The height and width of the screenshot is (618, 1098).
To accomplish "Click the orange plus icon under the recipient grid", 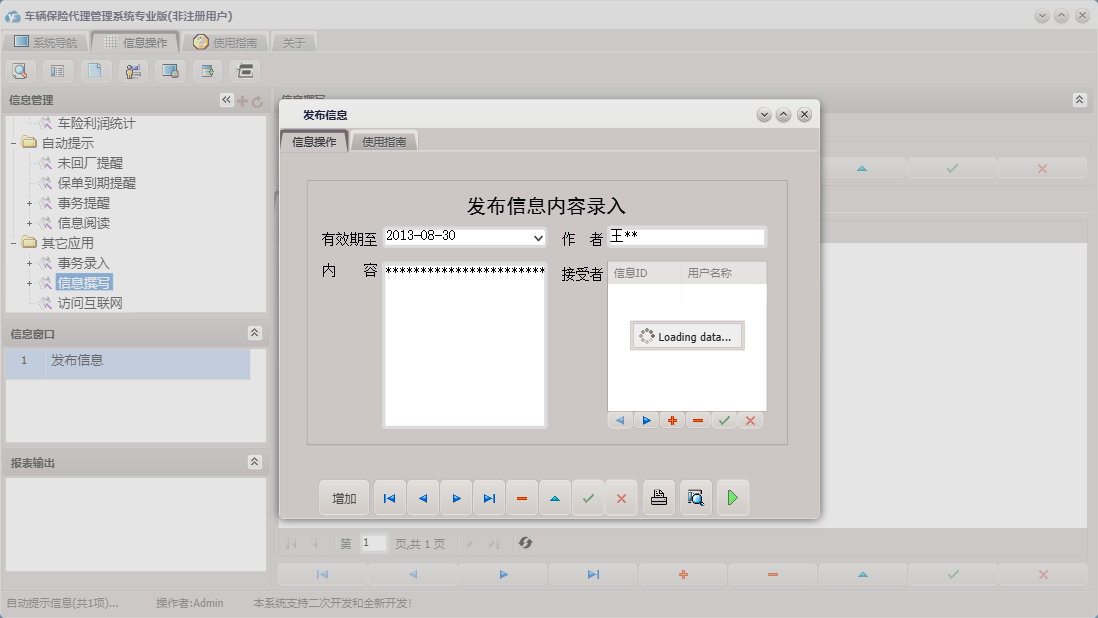I will [x=672, y=420].
